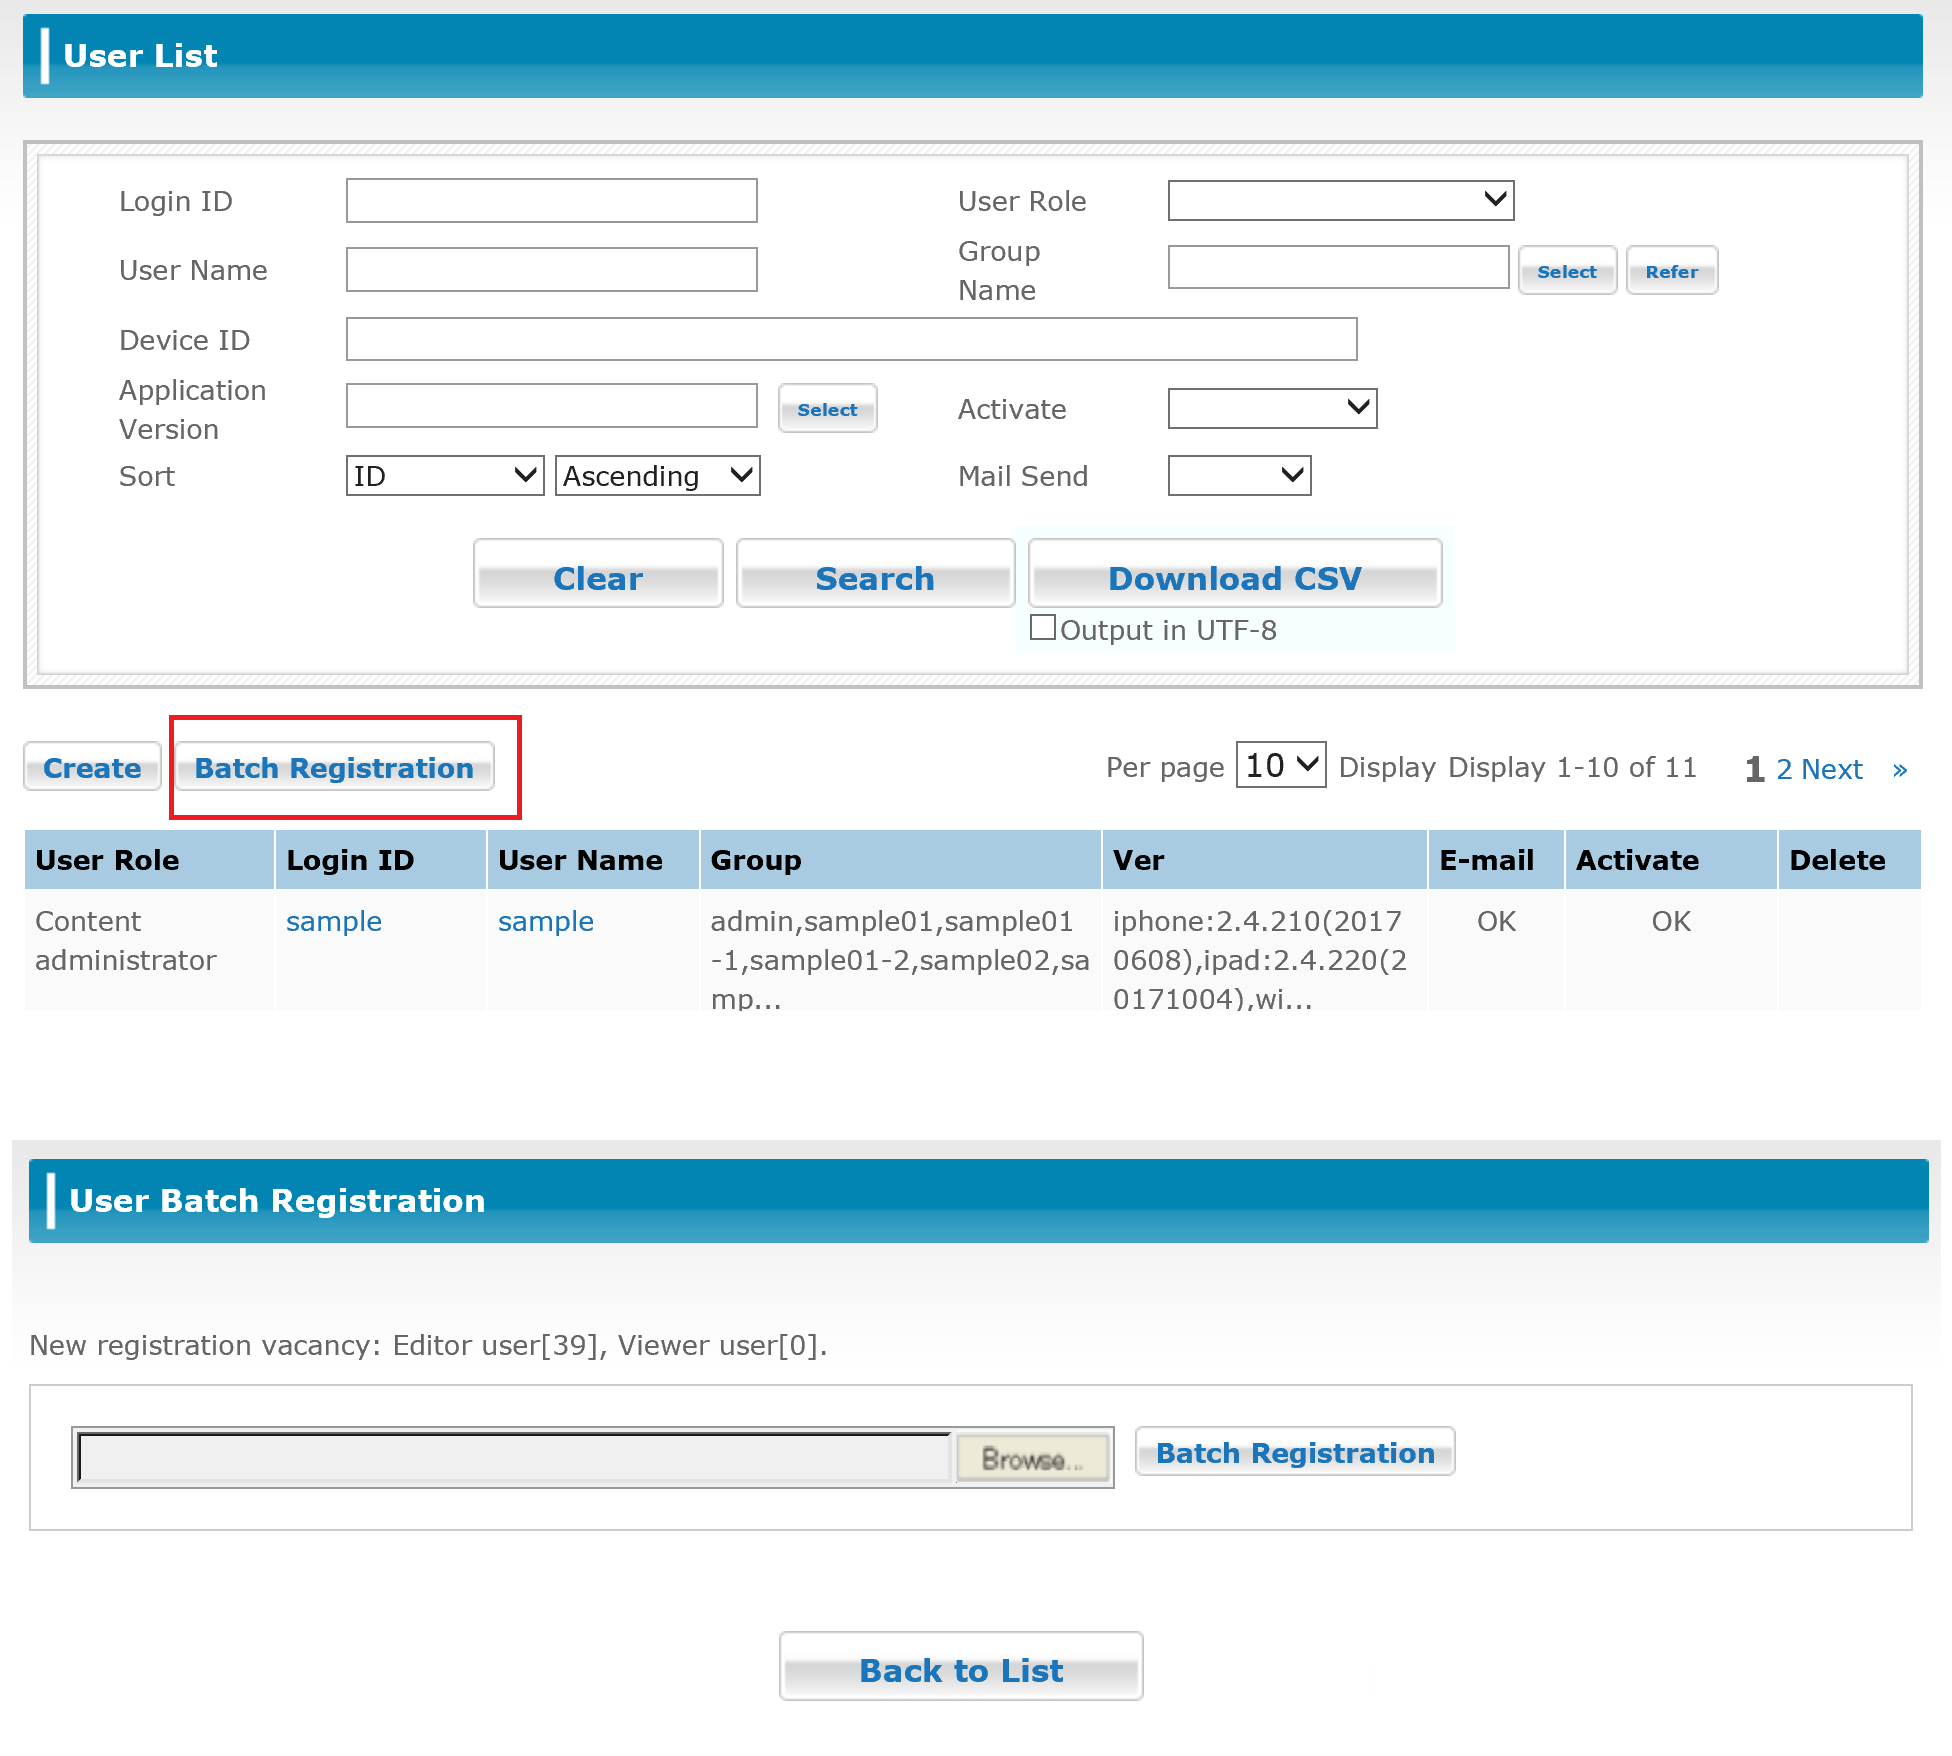Image resolution: width=1952 pixels, height=1756 pixels.
Task: Go to page 2 of results
Action: 1783,769
